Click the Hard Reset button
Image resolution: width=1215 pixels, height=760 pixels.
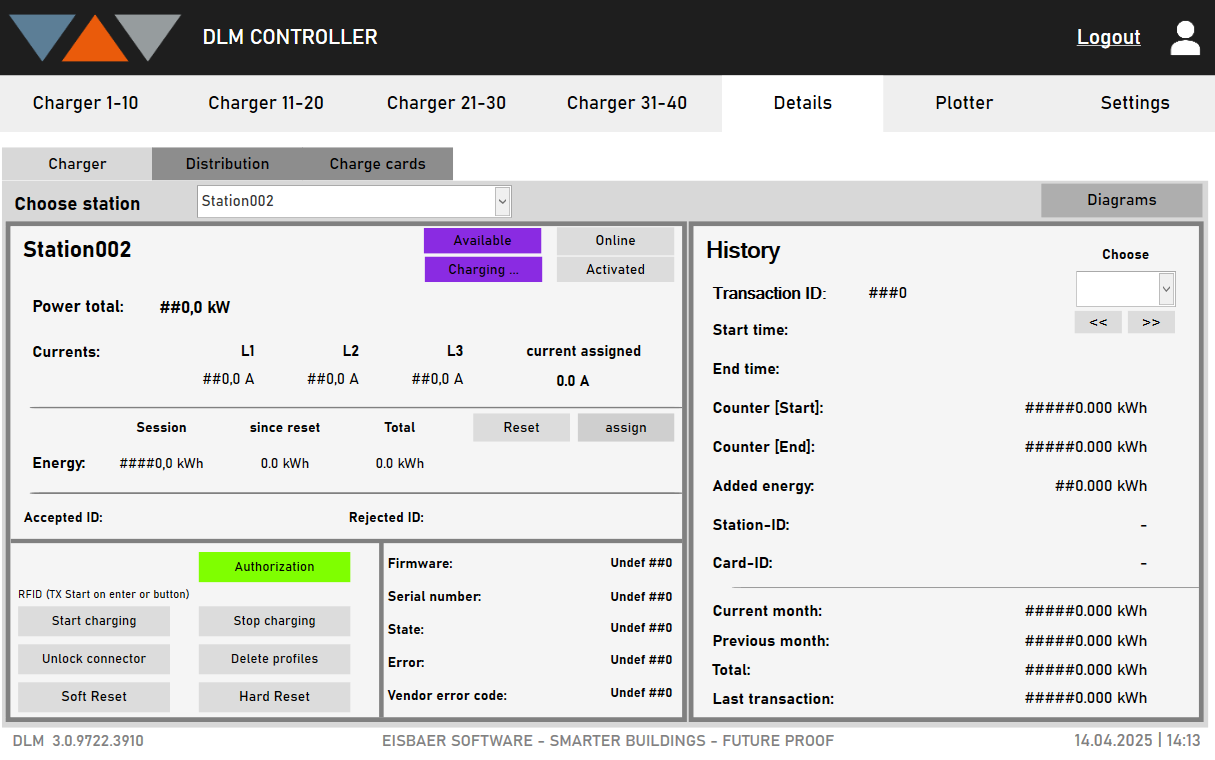[x=274, y=697]
